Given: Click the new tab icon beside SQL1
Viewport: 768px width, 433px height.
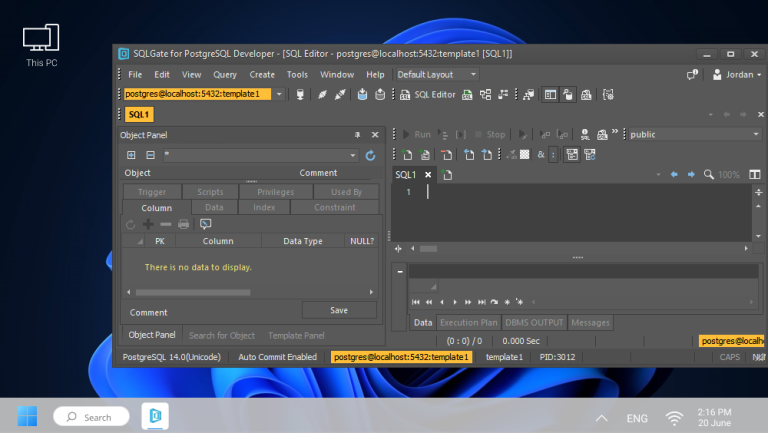Looking at the screenshot, I should point(448,175).
